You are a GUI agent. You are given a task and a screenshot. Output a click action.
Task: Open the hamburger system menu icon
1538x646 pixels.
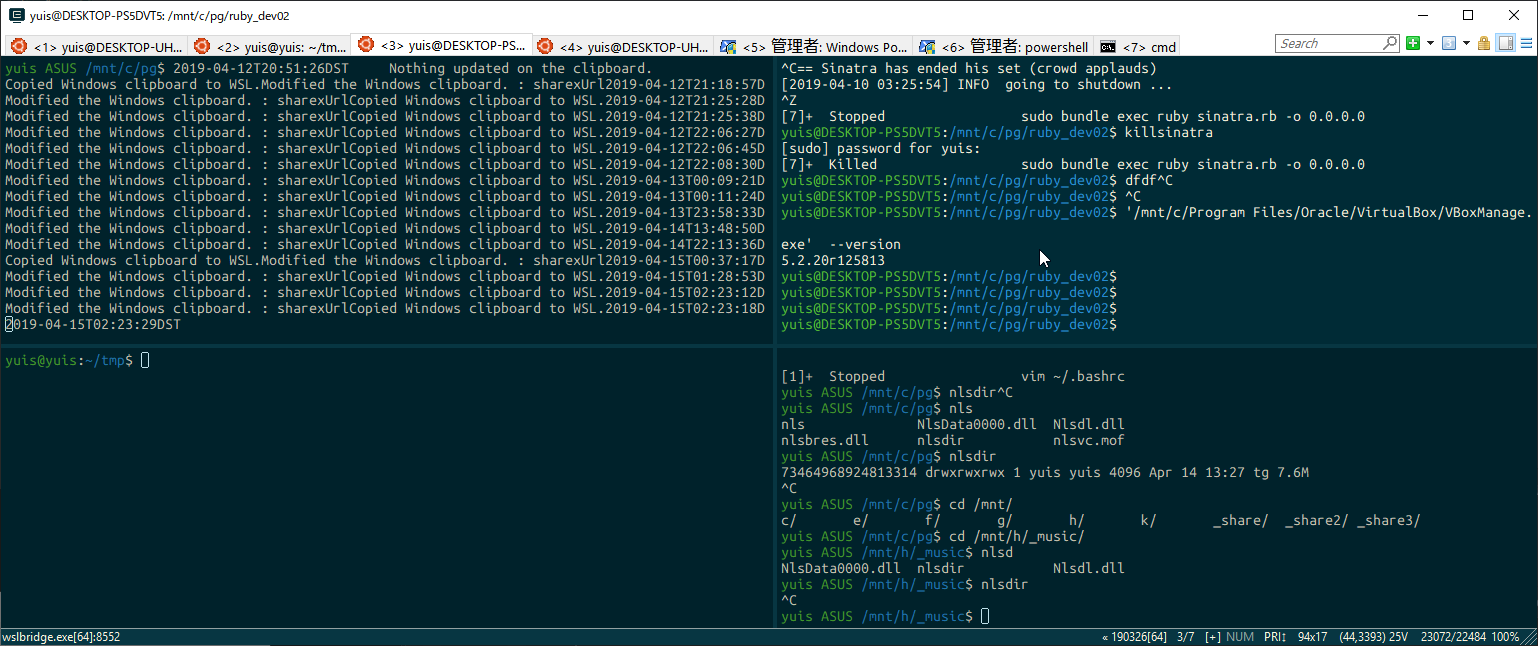(x=1524, y=44)
